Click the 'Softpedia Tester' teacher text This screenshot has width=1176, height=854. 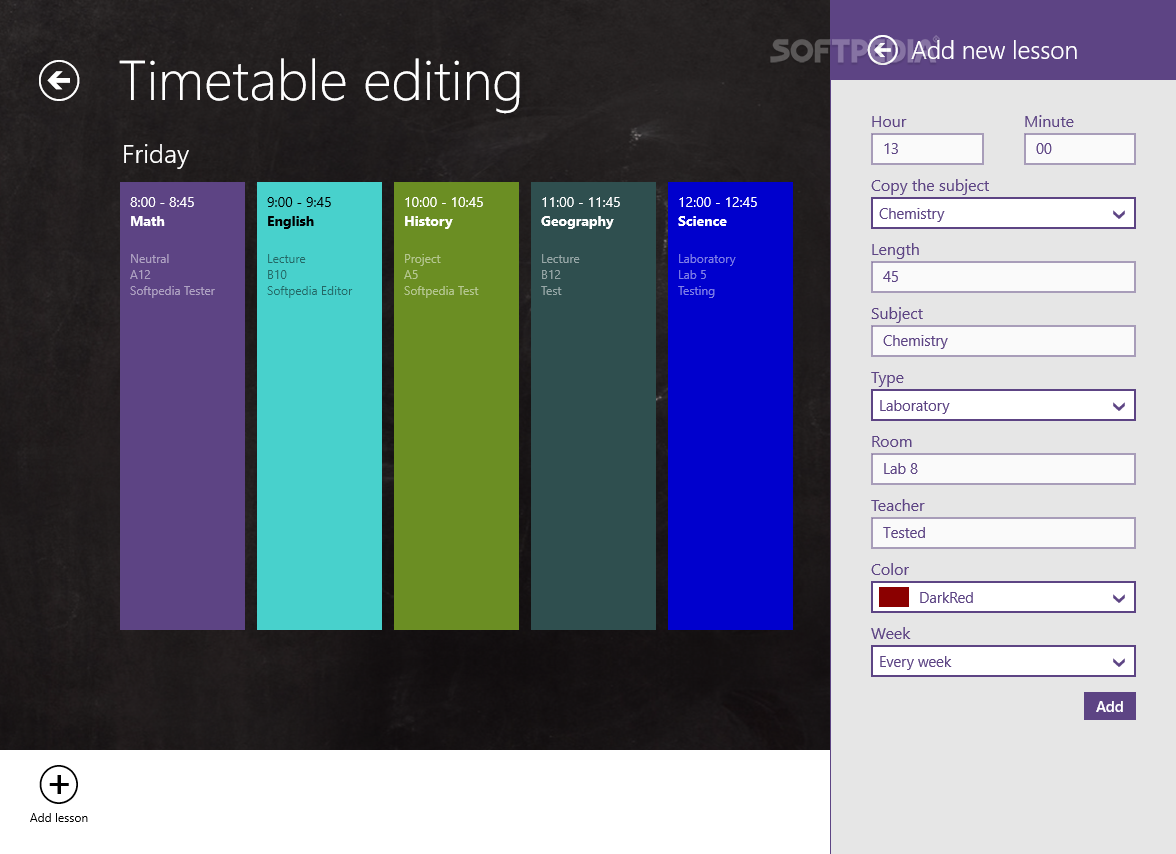[x=172, y=291]
